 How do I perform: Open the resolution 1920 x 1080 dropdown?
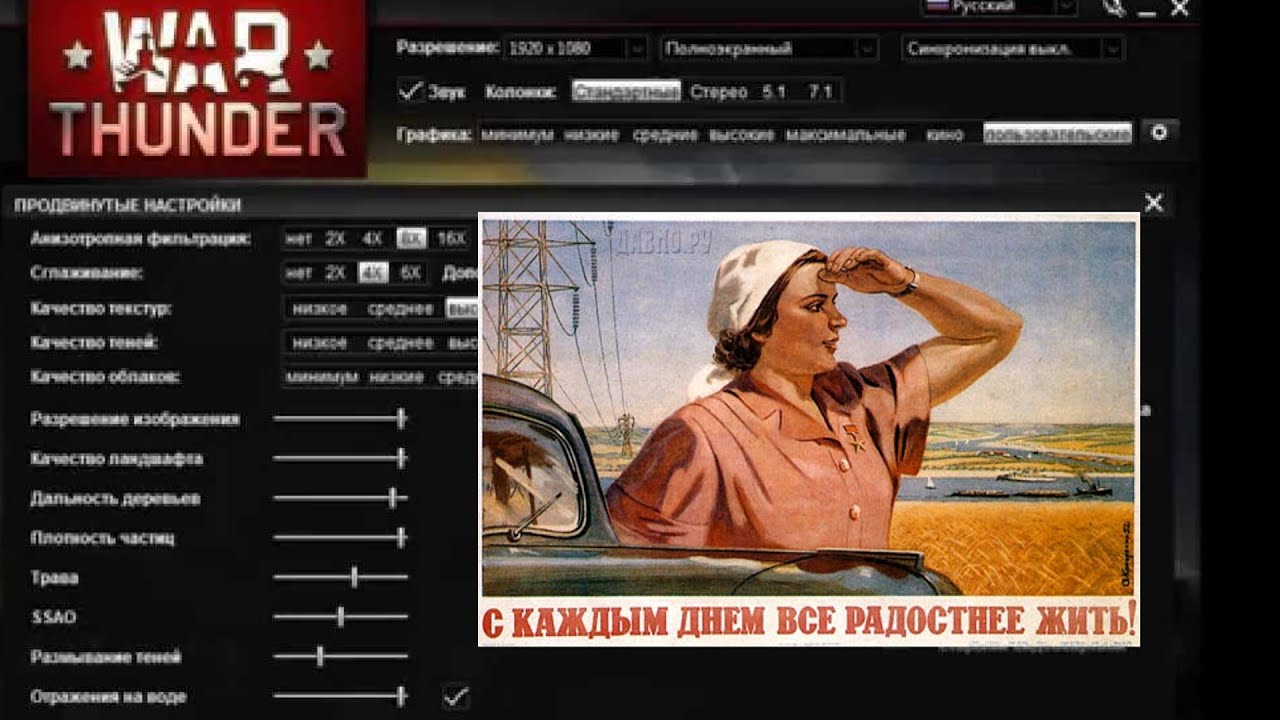tap(576, 48)
